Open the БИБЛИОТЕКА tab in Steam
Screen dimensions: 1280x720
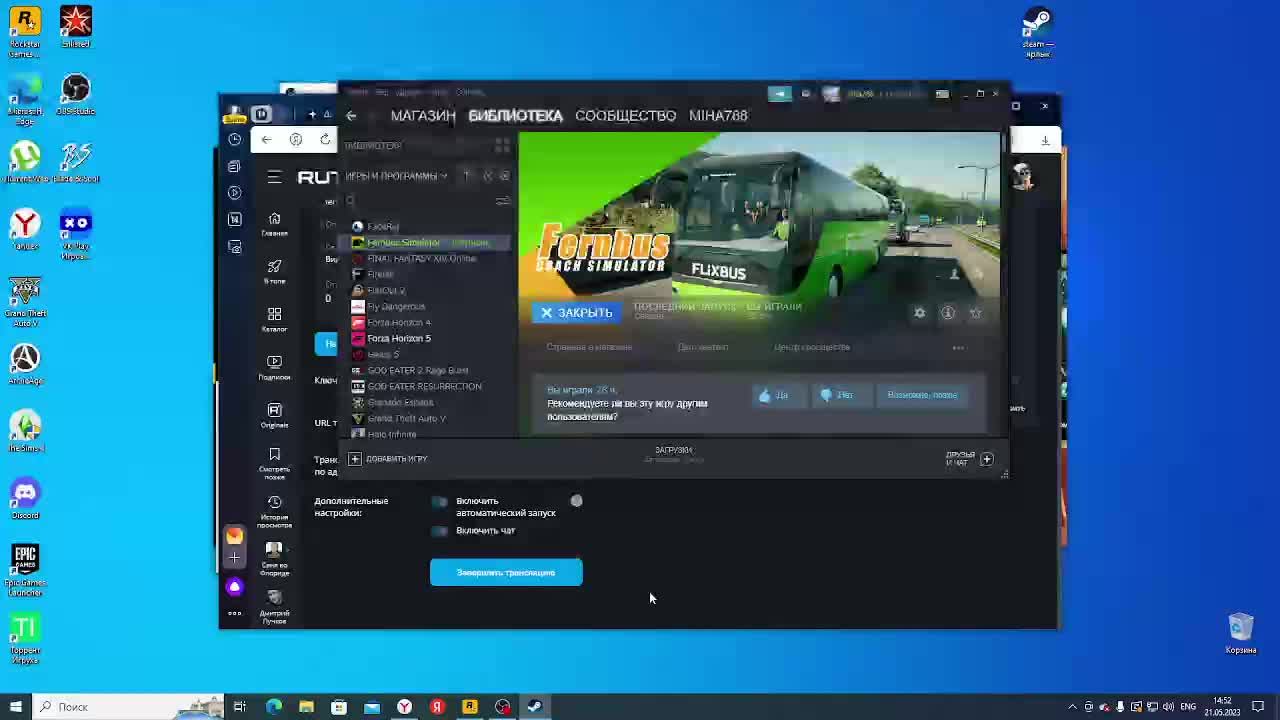[515, 115]
